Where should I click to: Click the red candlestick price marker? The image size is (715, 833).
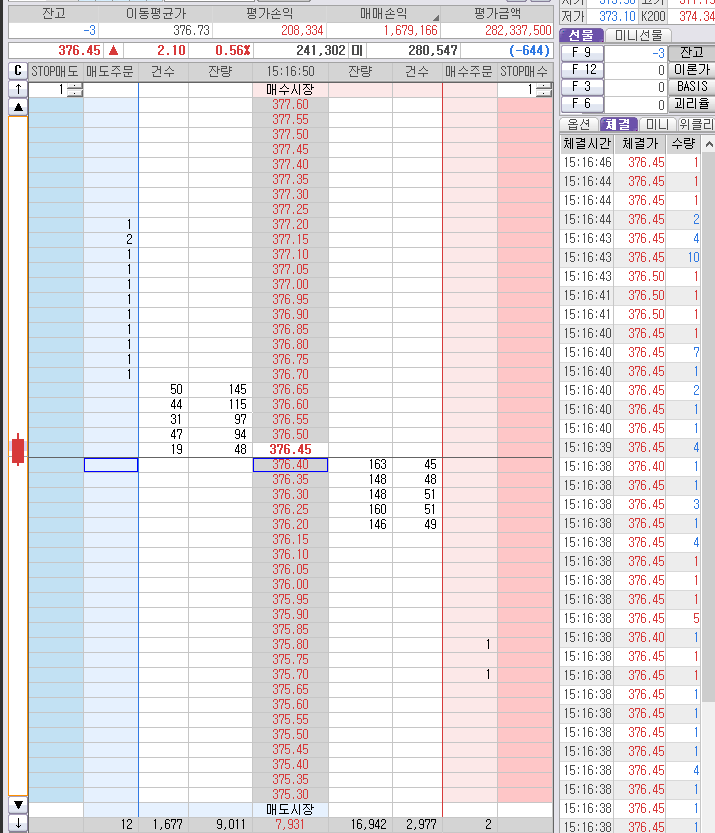click(18, 449)
